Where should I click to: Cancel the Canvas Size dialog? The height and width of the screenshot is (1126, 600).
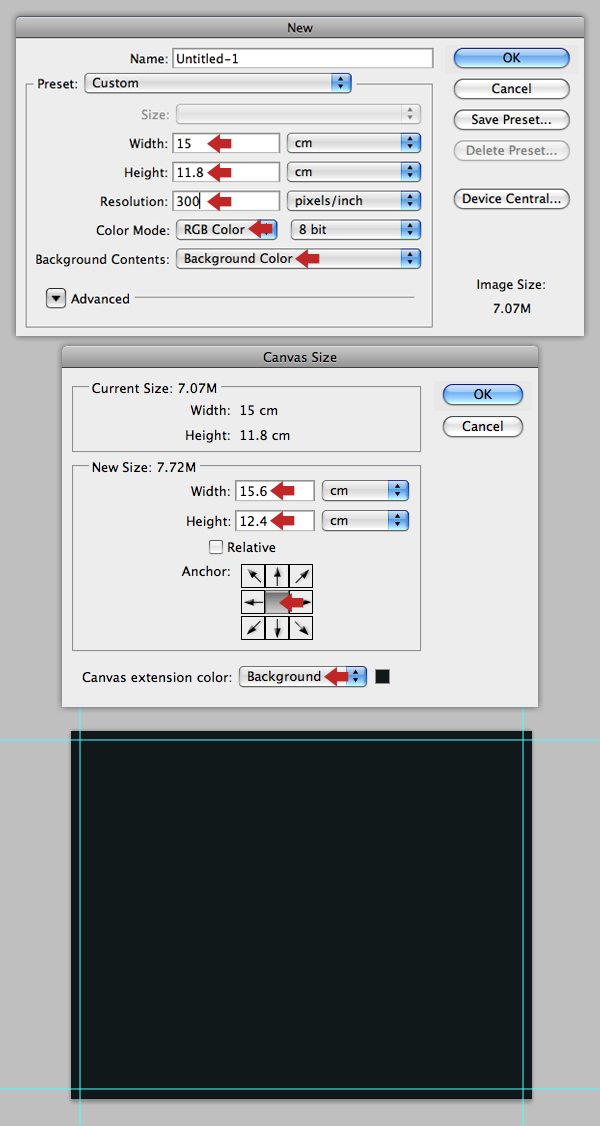pos(482,427)
